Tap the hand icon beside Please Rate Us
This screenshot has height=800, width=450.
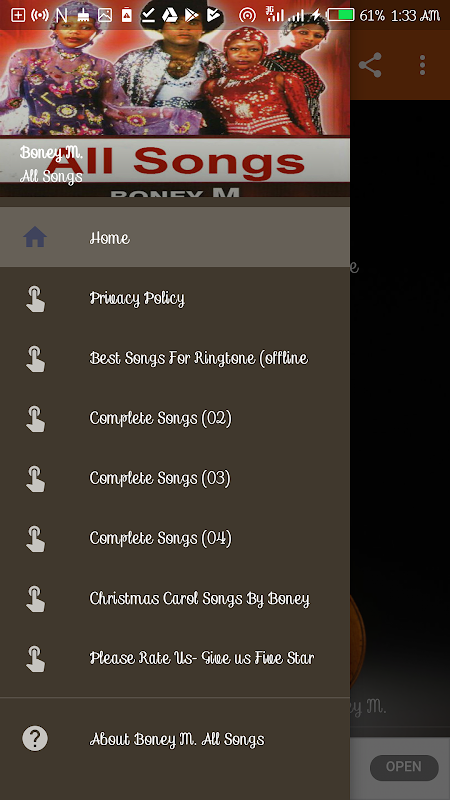35,658
